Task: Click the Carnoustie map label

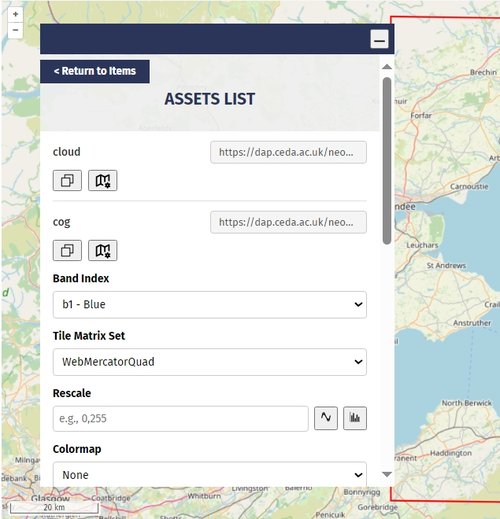Action: (x=469, y=186)
